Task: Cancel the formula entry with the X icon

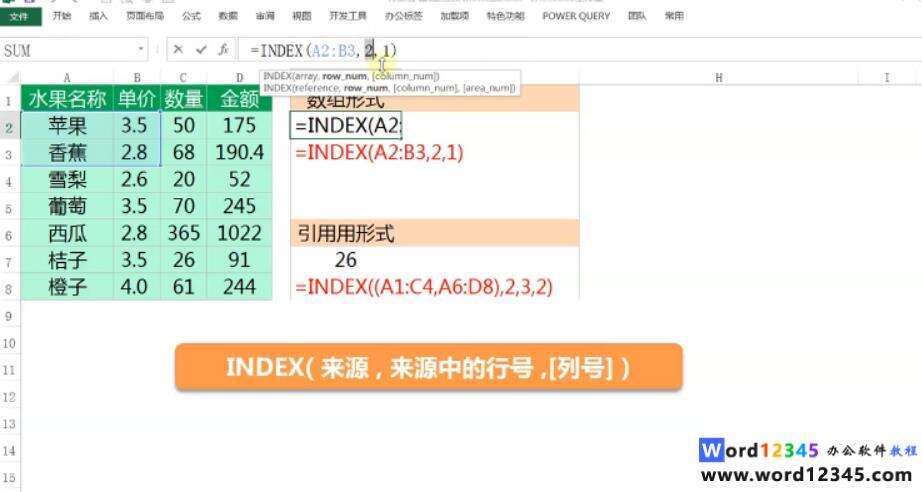Action: click(x=178, y=50)
